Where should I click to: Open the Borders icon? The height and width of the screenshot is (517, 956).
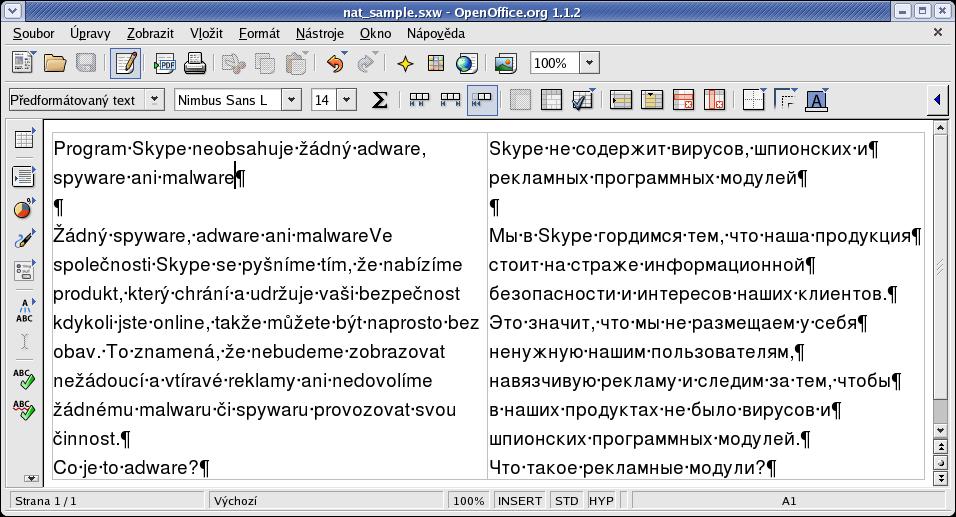754,100
